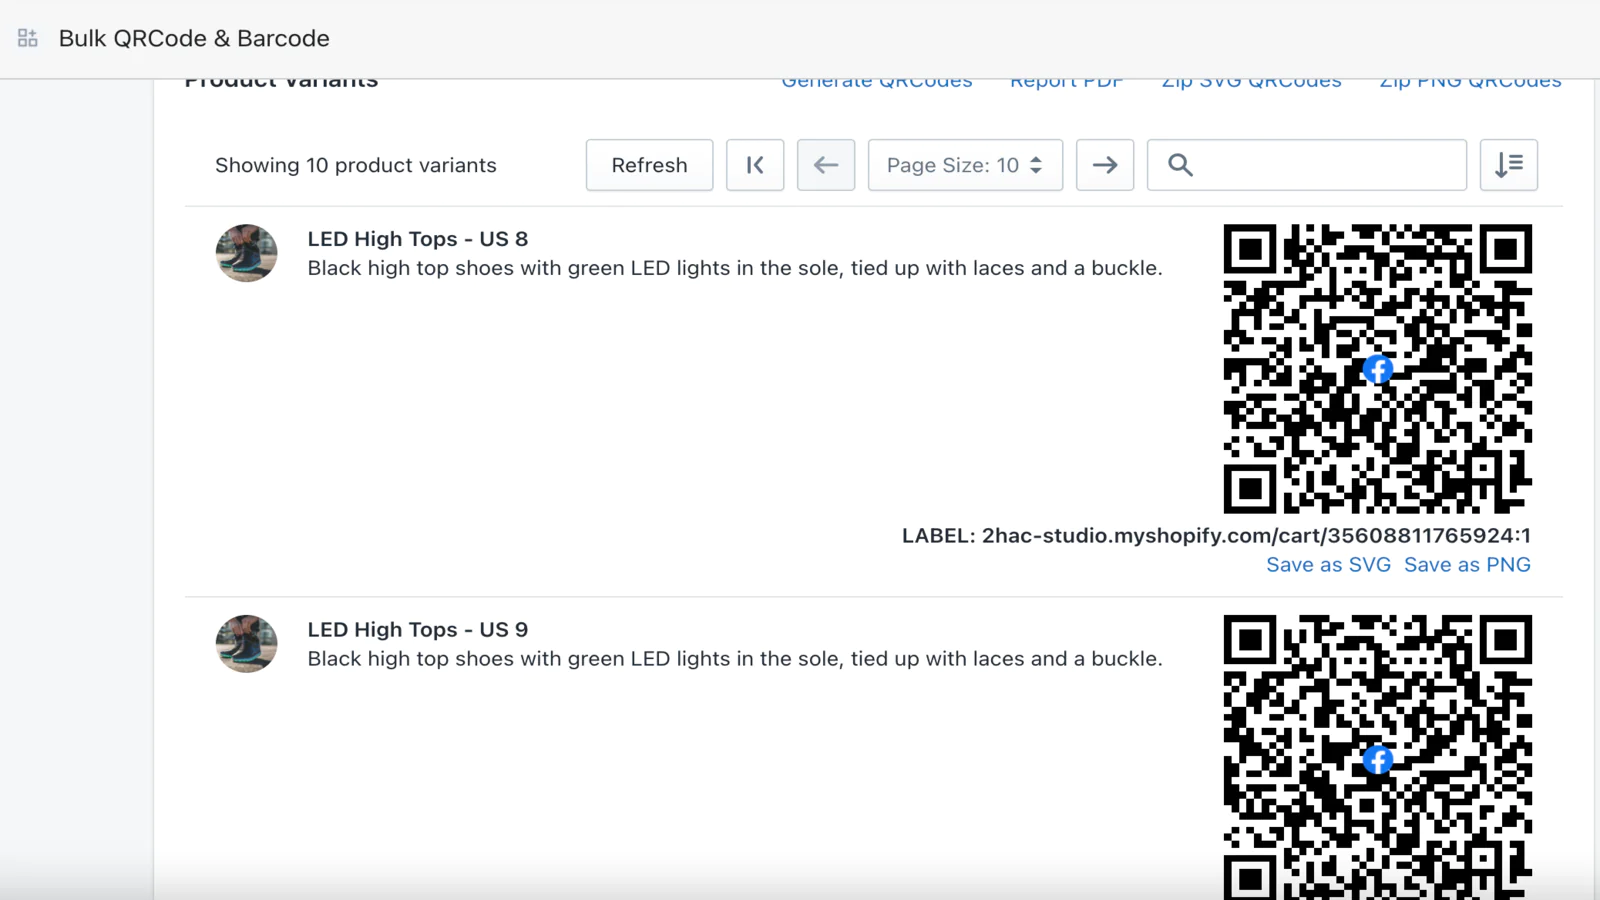Go to previous page arrow
Viewport: 1600px width, 900px height.
[x=826, y=165]
